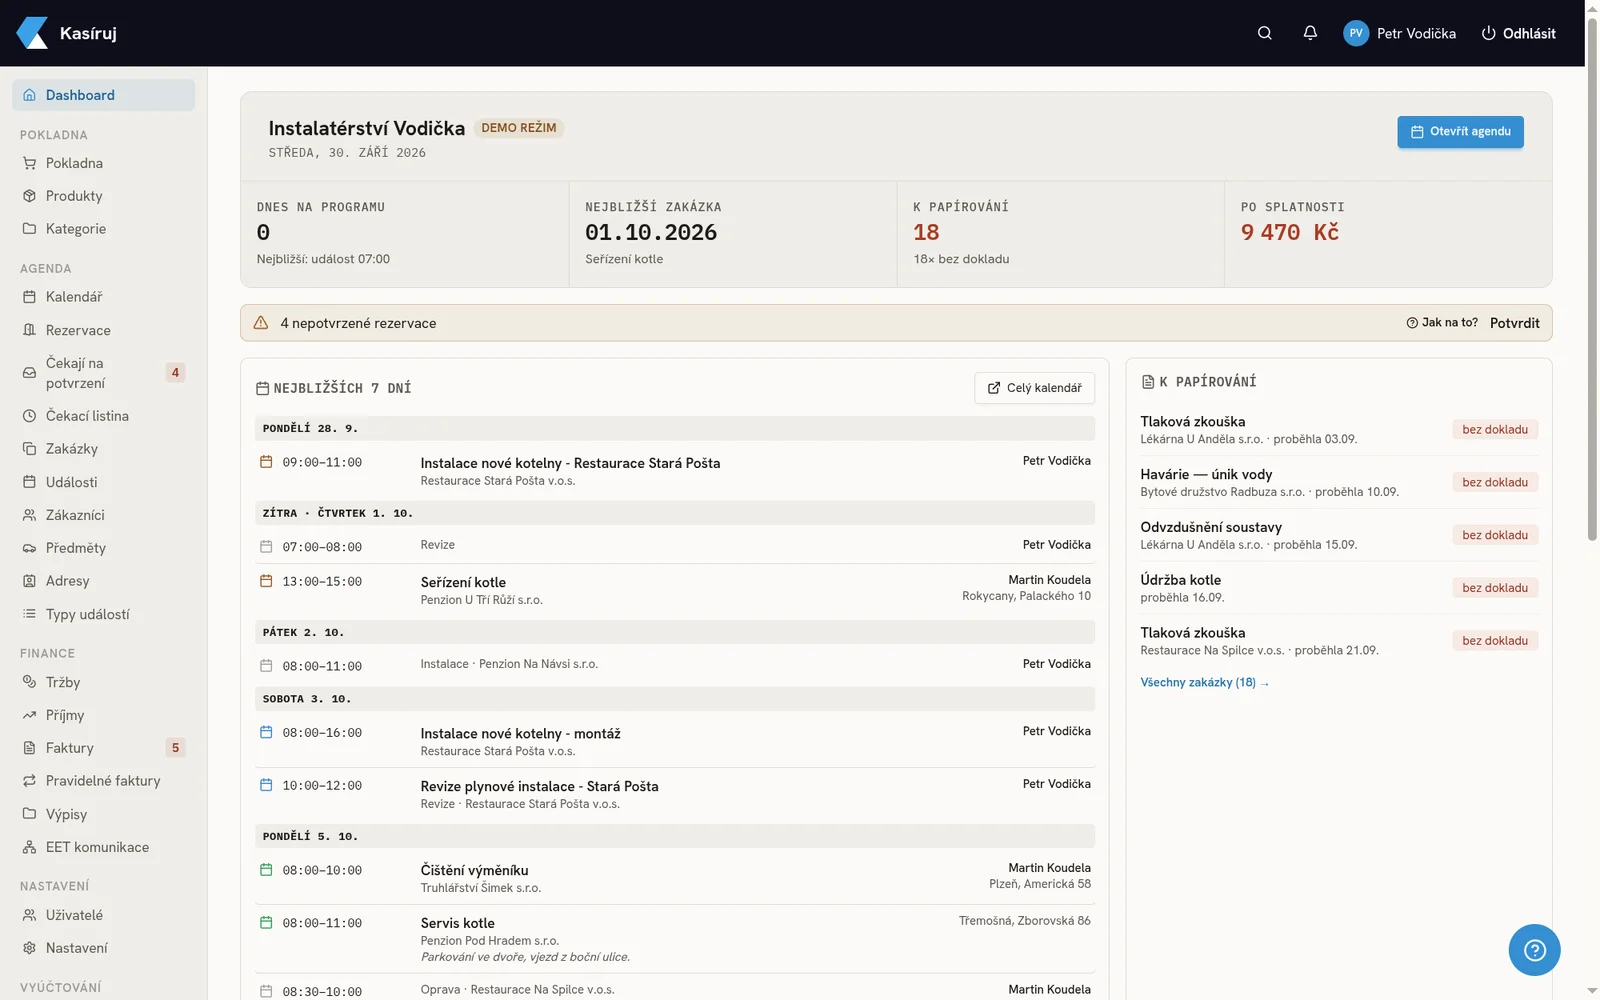The width and height of the screenshot is (1600, 1000).
Task: Open Zakázky sidebar entry
Action: [x=103, y=449]
